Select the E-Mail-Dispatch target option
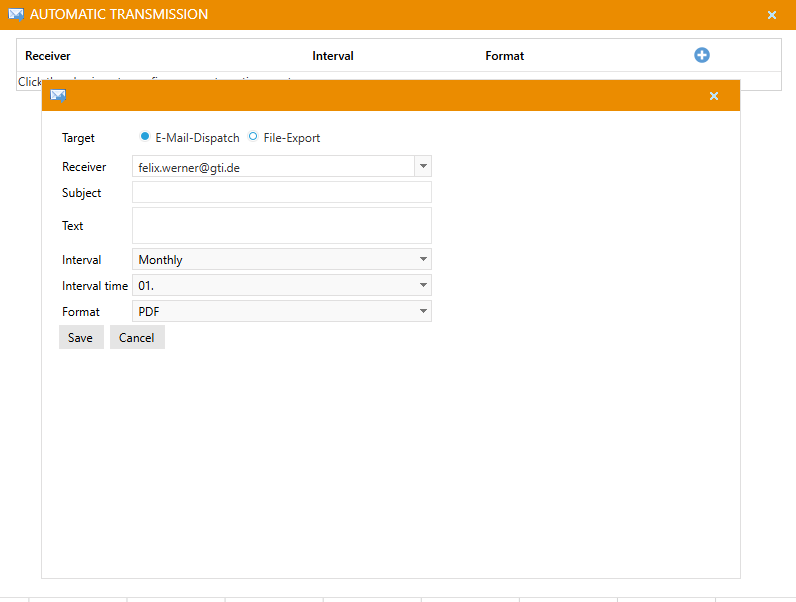 click(x=146, y=137)
